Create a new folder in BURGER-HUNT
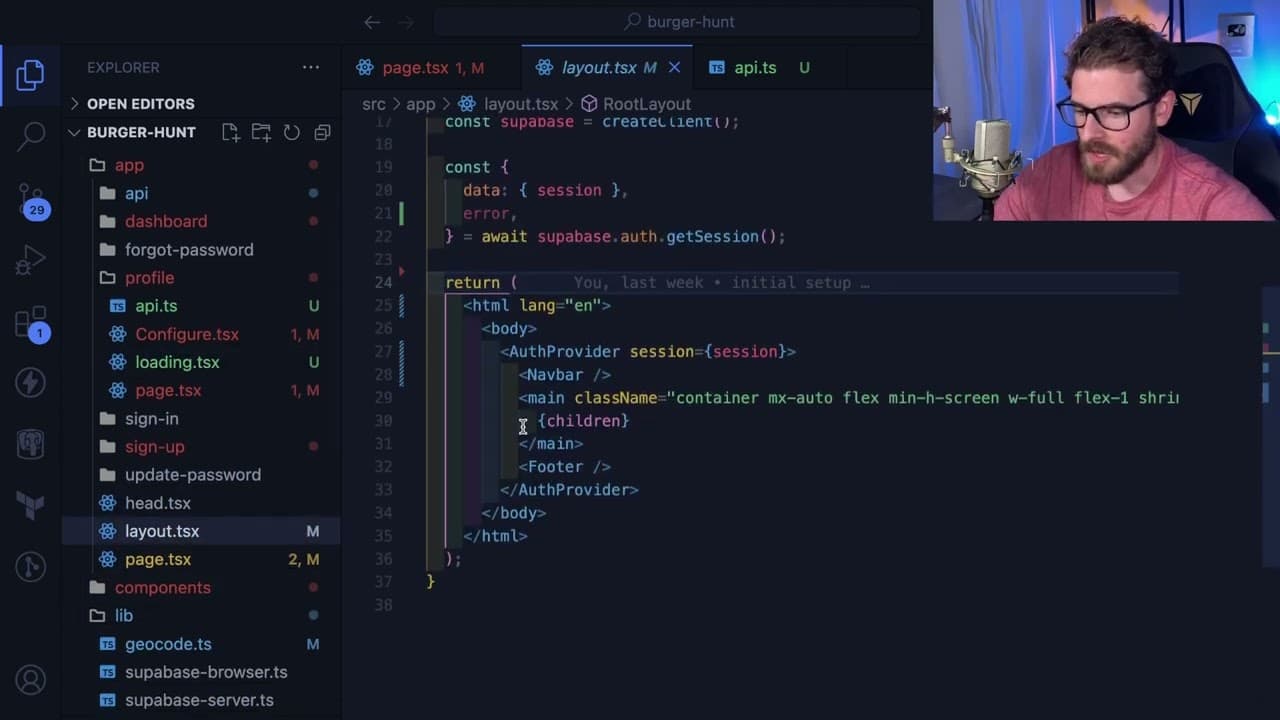Viewport: 1280px width, 720px height. click(x=261, y=132)
